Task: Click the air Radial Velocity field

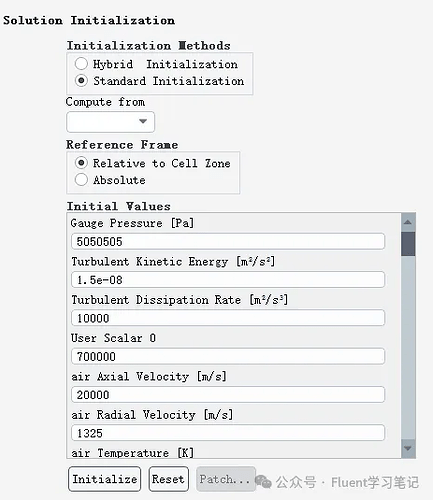Action: tap(228, 433)
